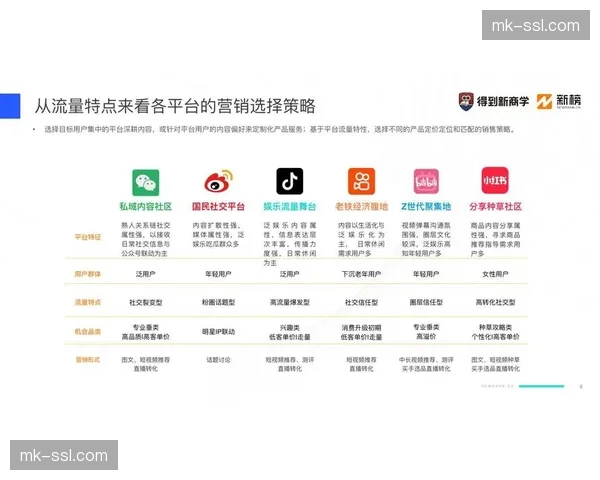Viewport: 600px width, 480px height.
Task: Select the cell beginning 种草攻略类
Action: [495, 332]
